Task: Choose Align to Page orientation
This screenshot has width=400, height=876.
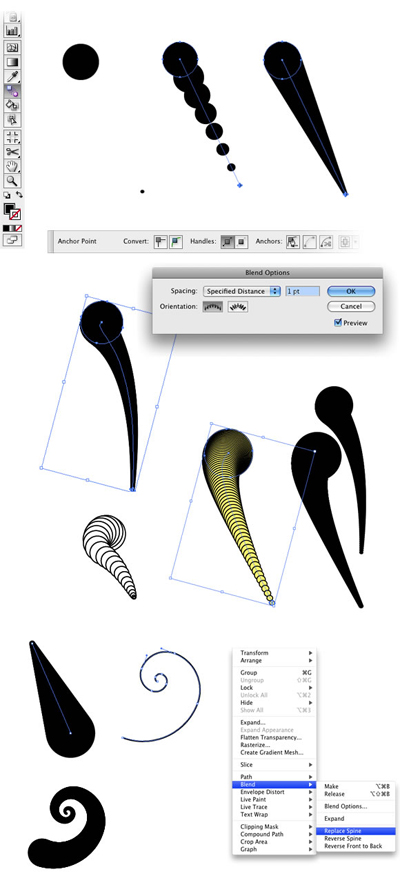Action: 212,306
